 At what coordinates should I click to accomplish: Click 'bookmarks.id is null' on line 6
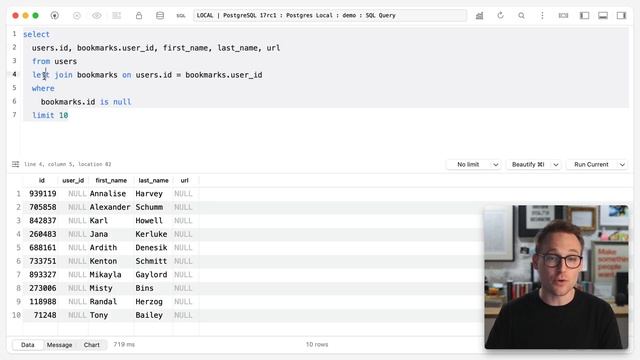pyautogui.click(x=86, y=102)
